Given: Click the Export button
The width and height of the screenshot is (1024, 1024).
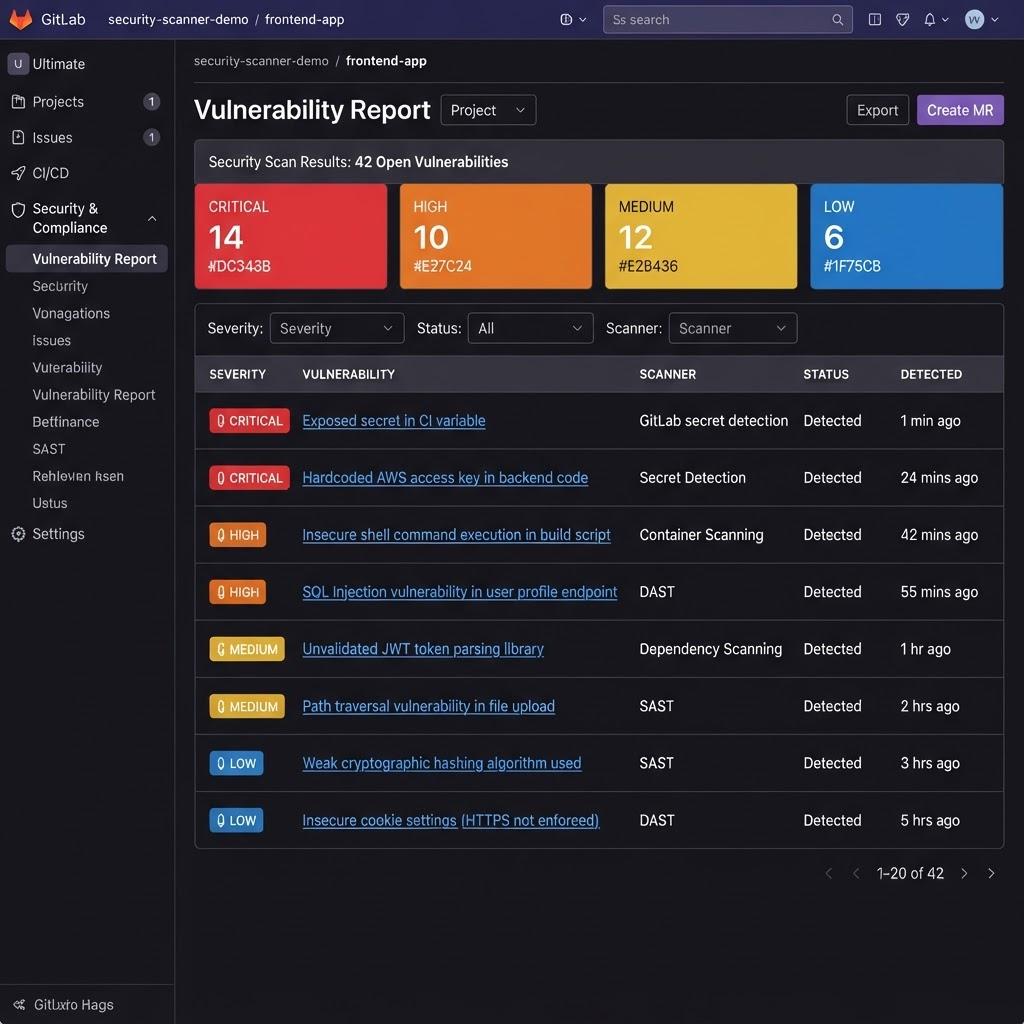Looking at the screenshot, I should click(878, 110).
